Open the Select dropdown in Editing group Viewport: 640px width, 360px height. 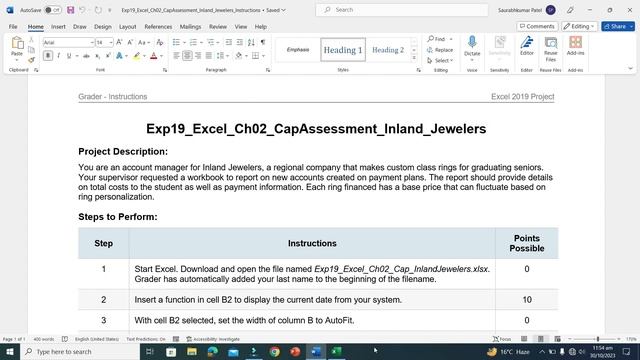click(440, 60)
